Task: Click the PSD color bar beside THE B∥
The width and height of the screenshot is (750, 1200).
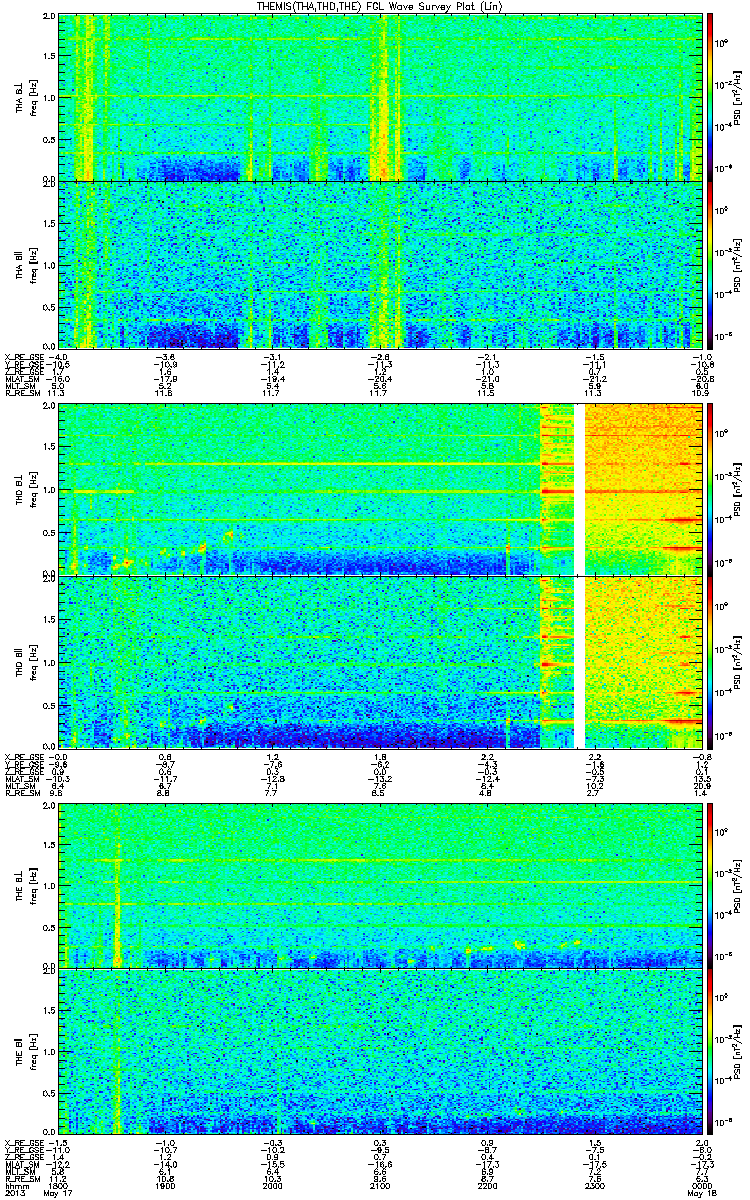Action: click(x=711, y=1052)
